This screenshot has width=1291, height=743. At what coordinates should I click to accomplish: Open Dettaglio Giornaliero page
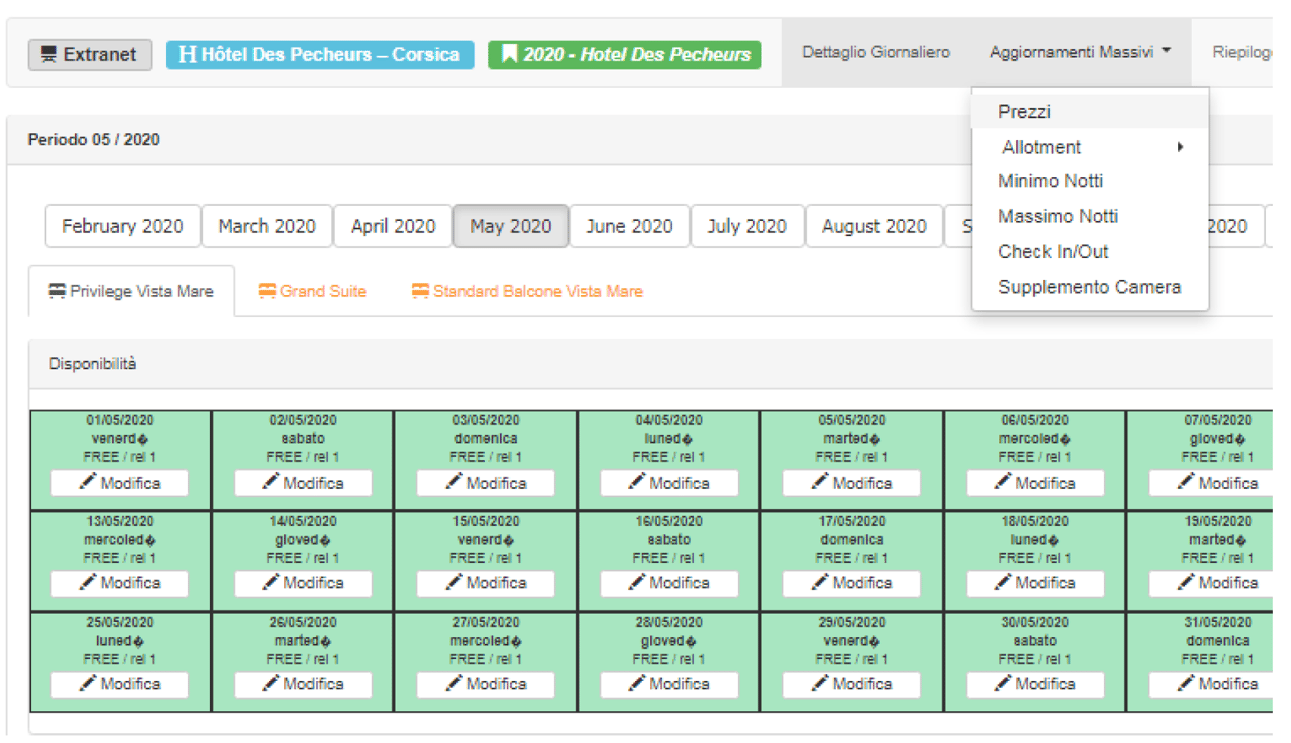tap(876, 52)
